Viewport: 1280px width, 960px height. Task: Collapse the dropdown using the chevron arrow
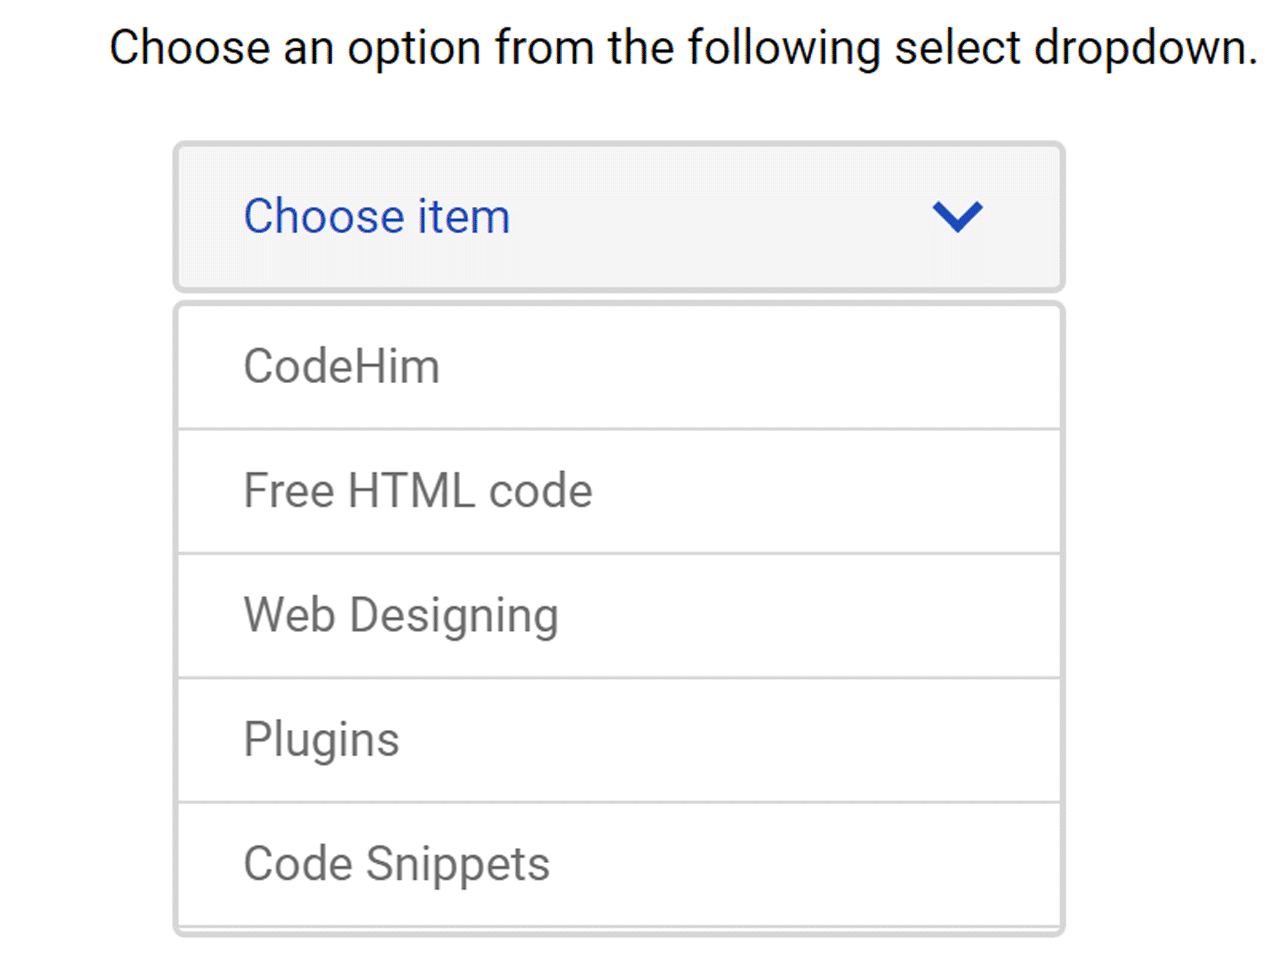pos(957,217)
